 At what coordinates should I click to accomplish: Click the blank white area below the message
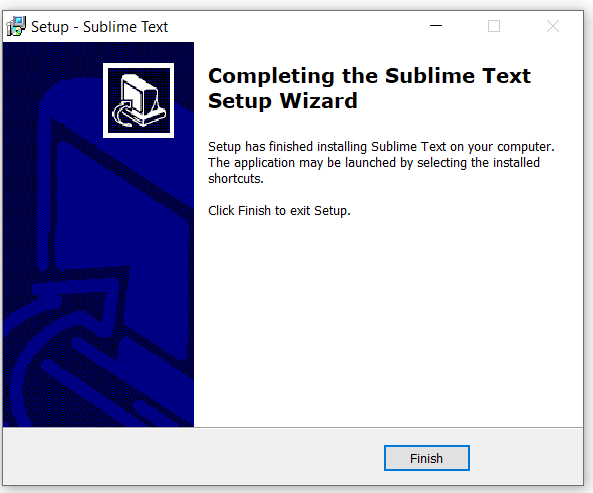[388, 321]
